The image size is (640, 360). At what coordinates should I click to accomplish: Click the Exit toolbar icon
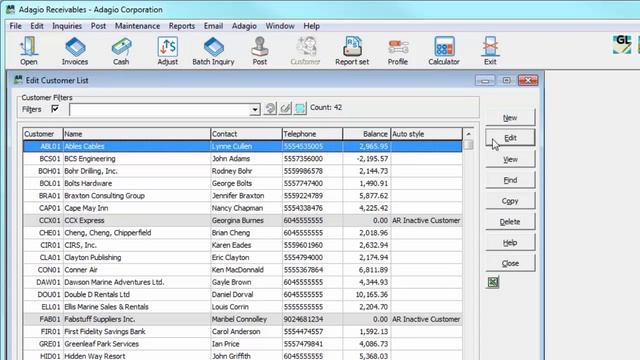490,51
